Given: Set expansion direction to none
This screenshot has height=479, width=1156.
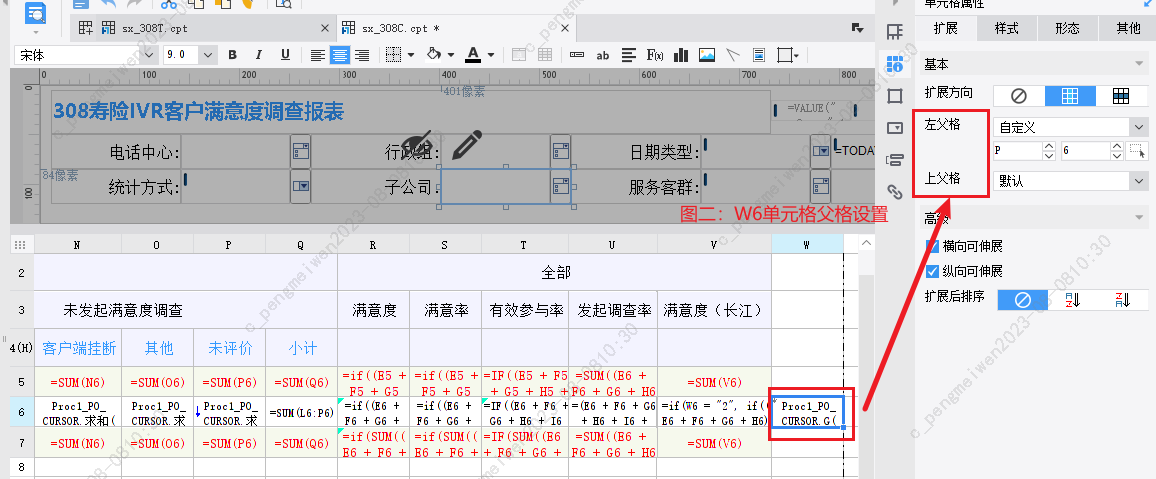Looking at the screenshot, I should pos(1018,96).
